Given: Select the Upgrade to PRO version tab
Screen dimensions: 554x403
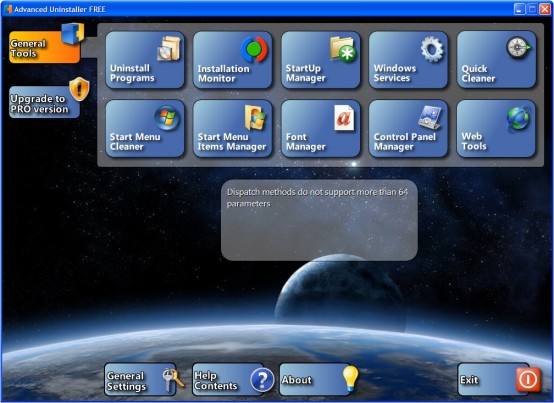Looking at the screenshot, I should (x=45, y=102).
